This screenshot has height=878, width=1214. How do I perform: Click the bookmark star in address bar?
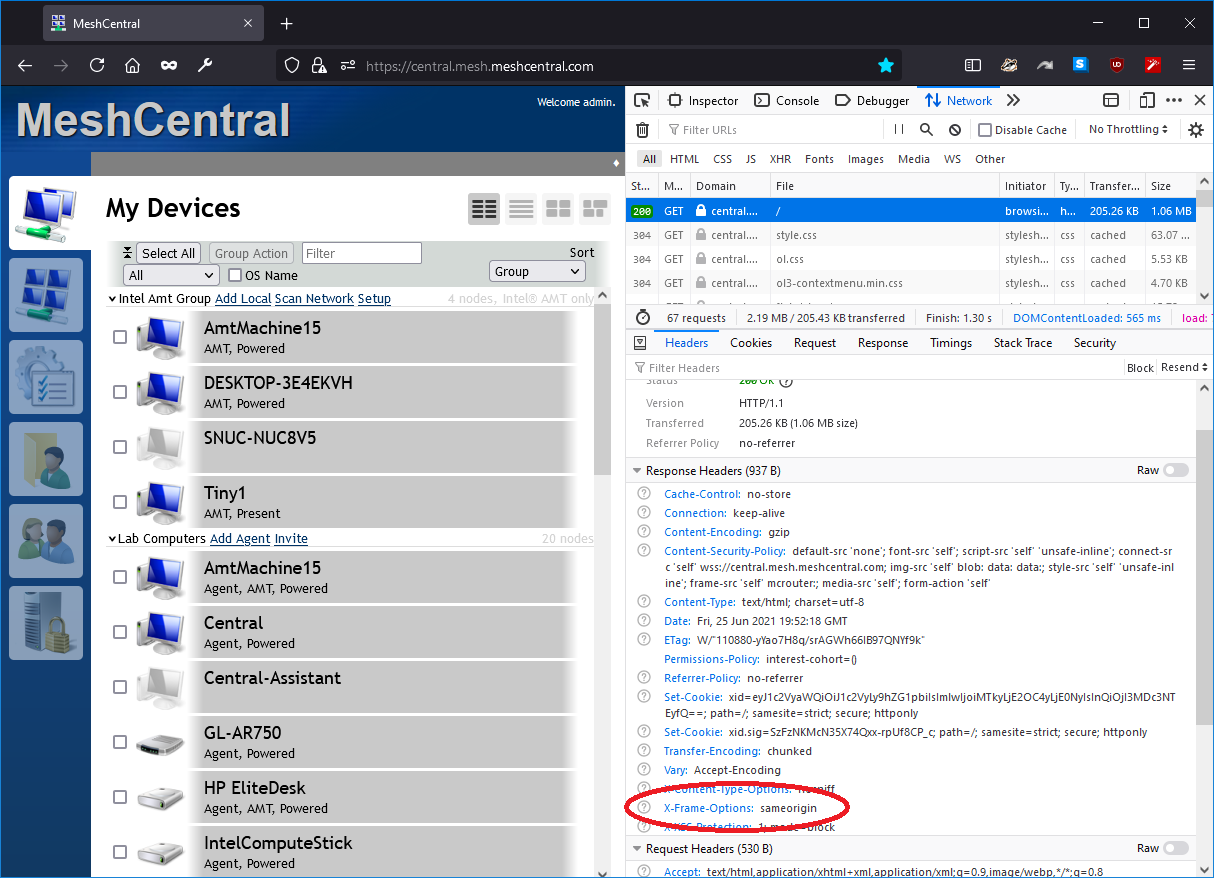click(886, 66)
